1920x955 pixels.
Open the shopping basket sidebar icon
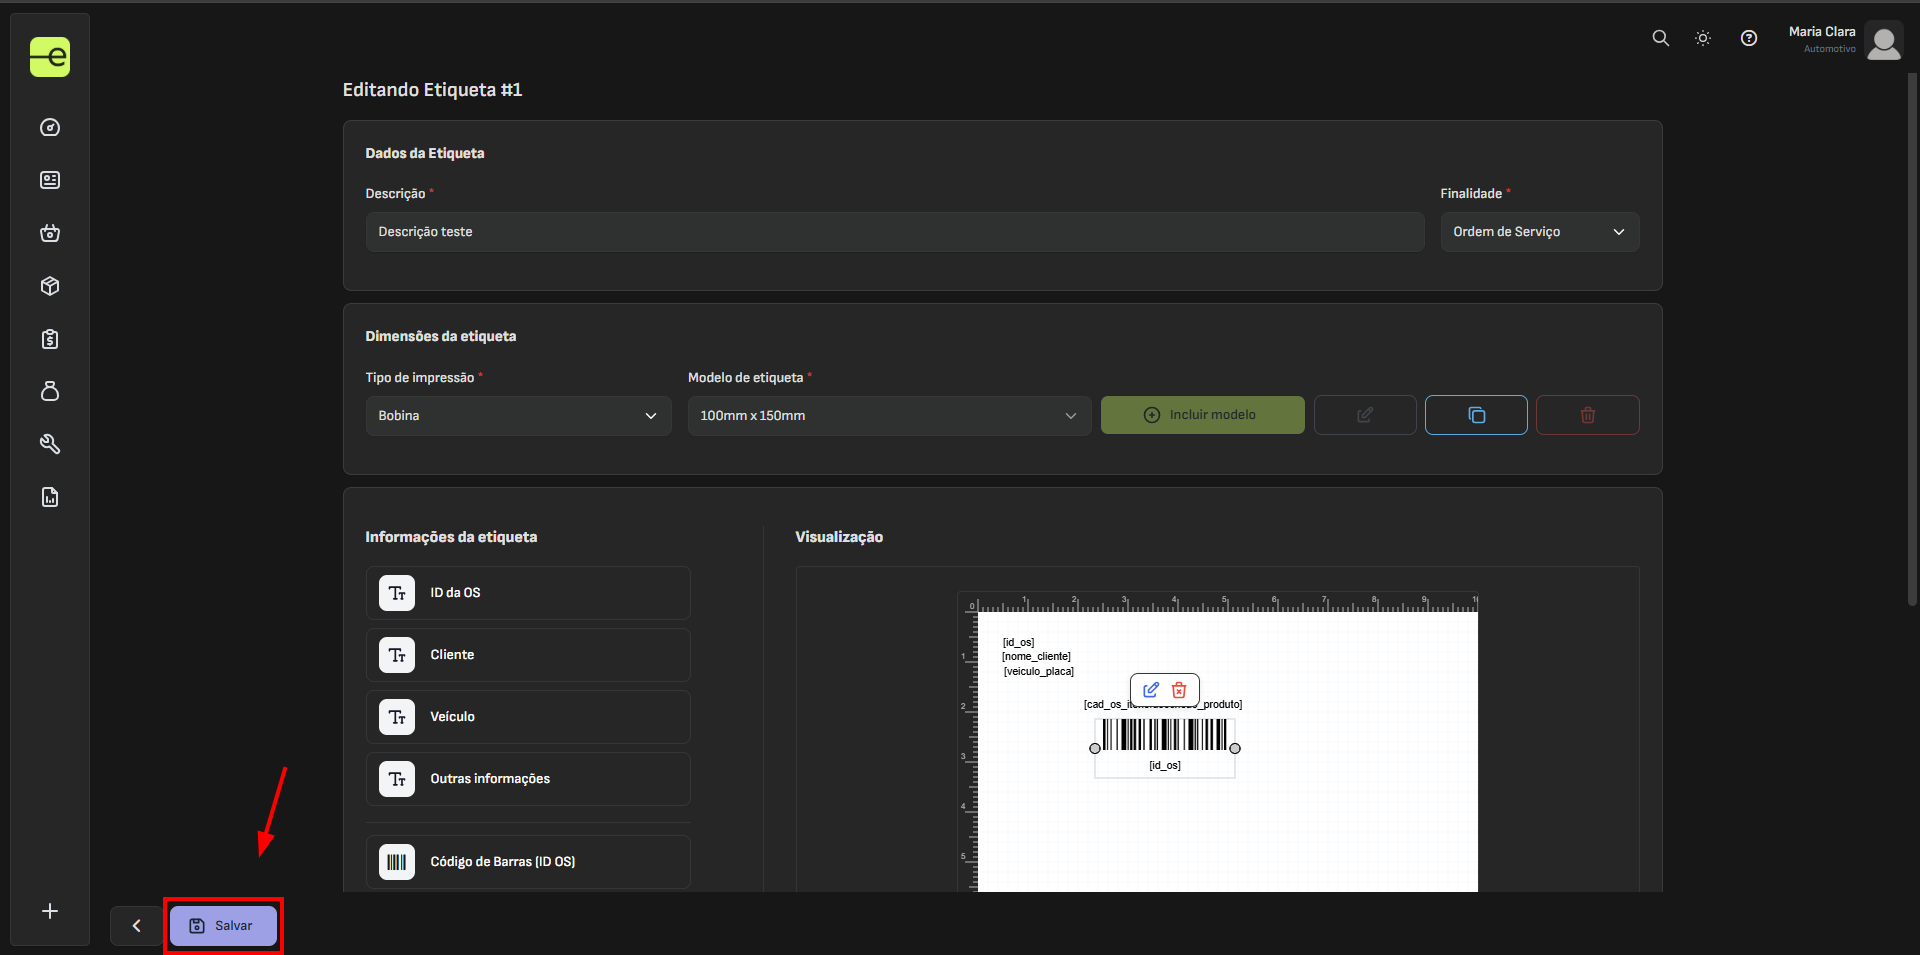[50, 233]
